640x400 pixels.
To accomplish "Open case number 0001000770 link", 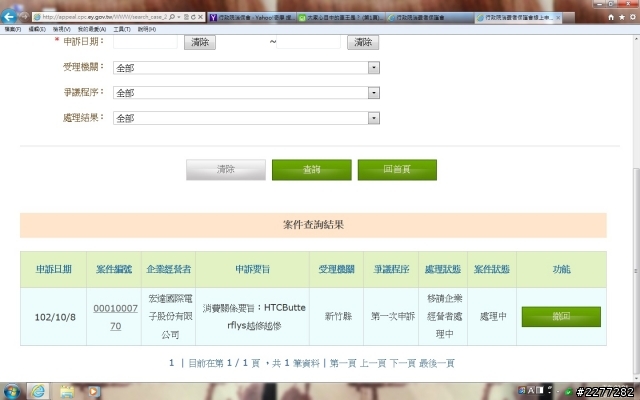I will click(116, 317).
